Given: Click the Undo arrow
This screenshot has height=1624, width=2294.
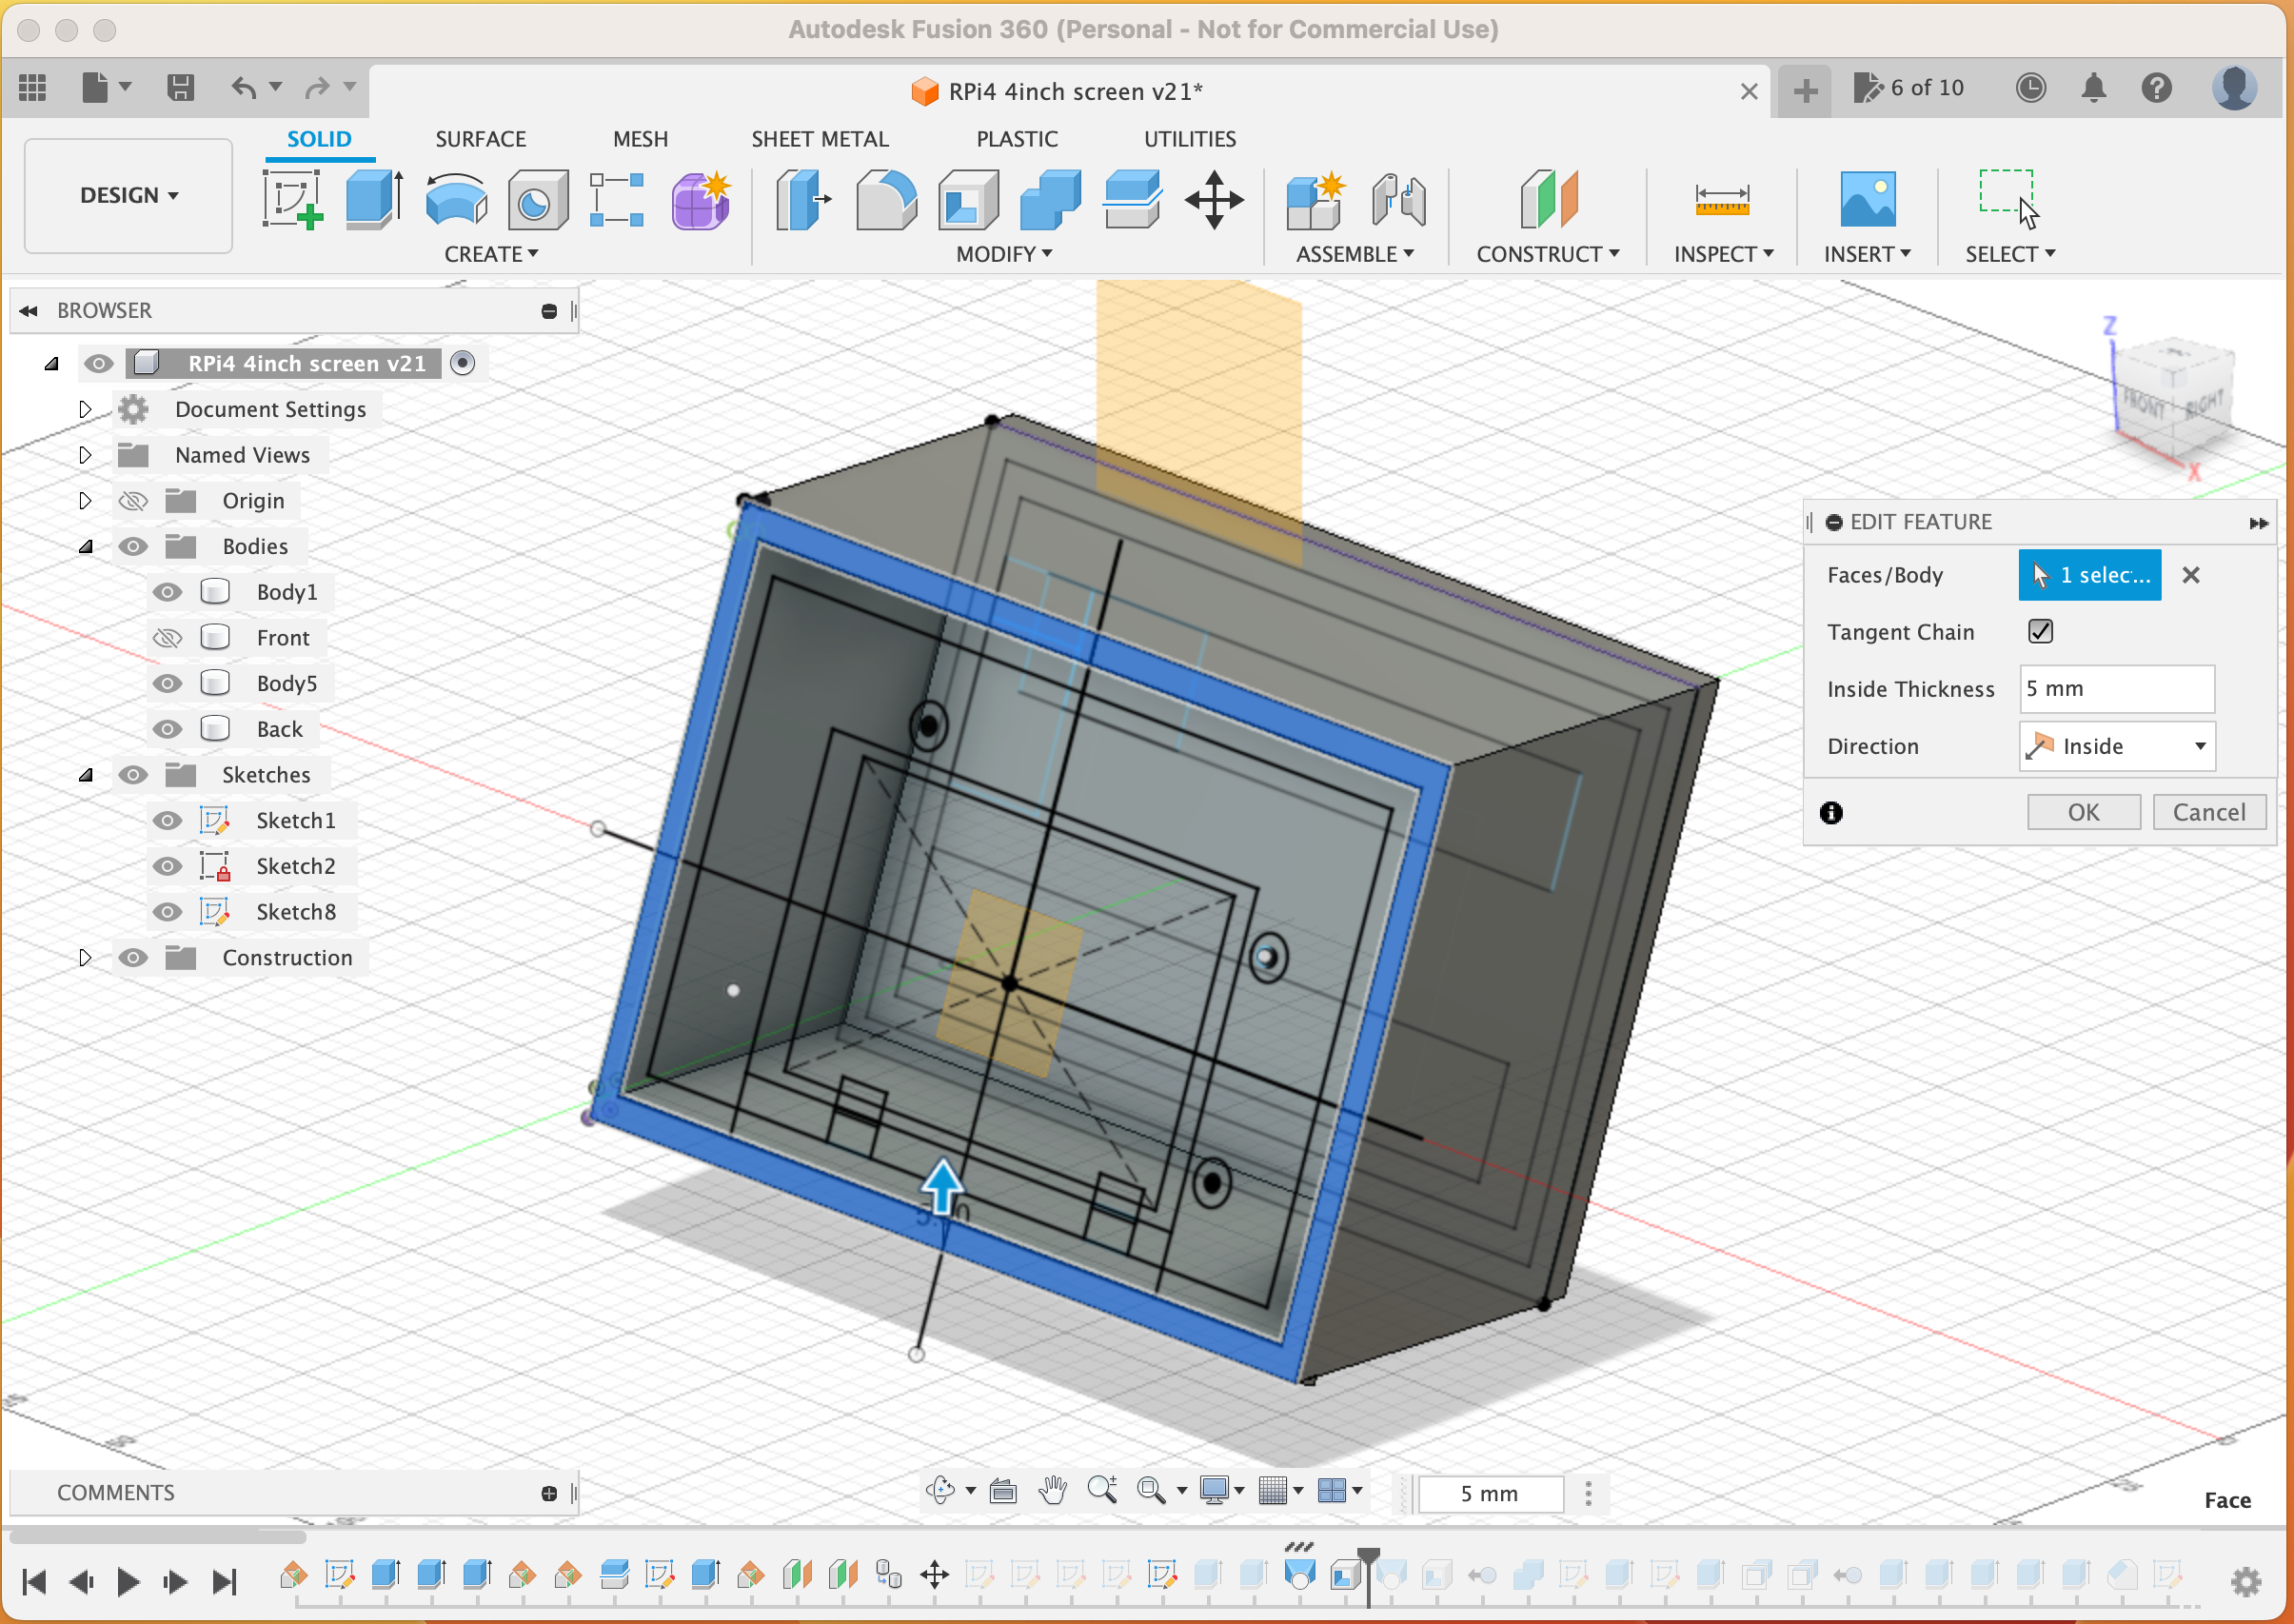Looking at the screenshot, I should [x=244, y=88].
